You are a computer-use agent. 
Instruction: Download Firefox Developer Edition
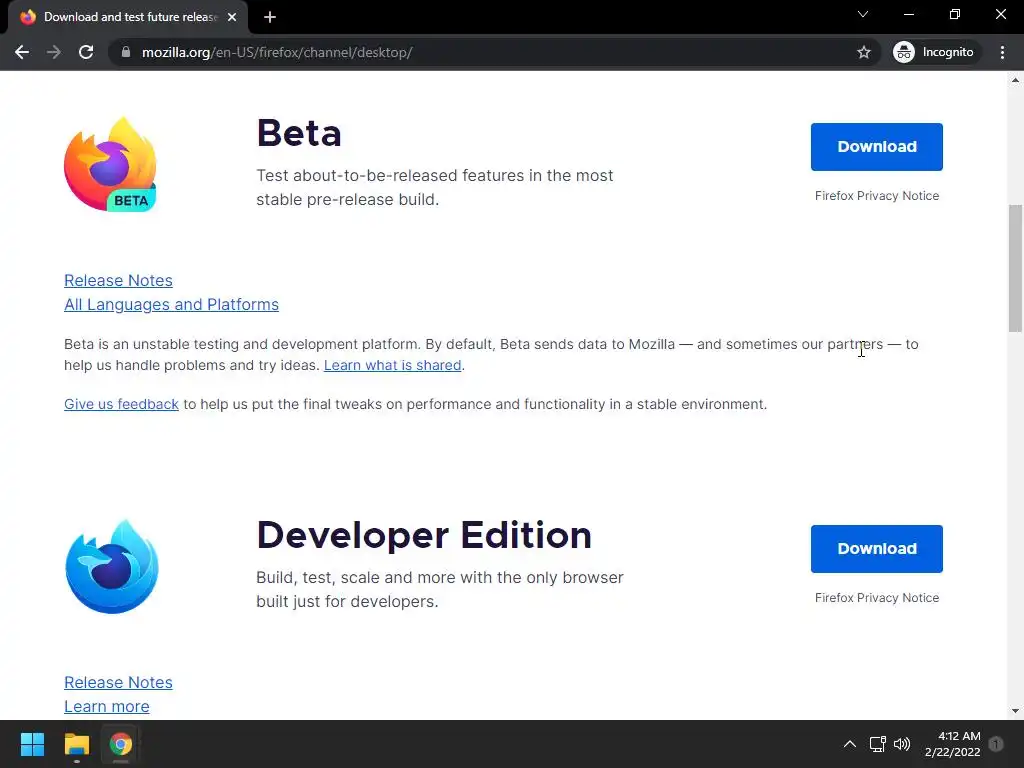point(876,549)
